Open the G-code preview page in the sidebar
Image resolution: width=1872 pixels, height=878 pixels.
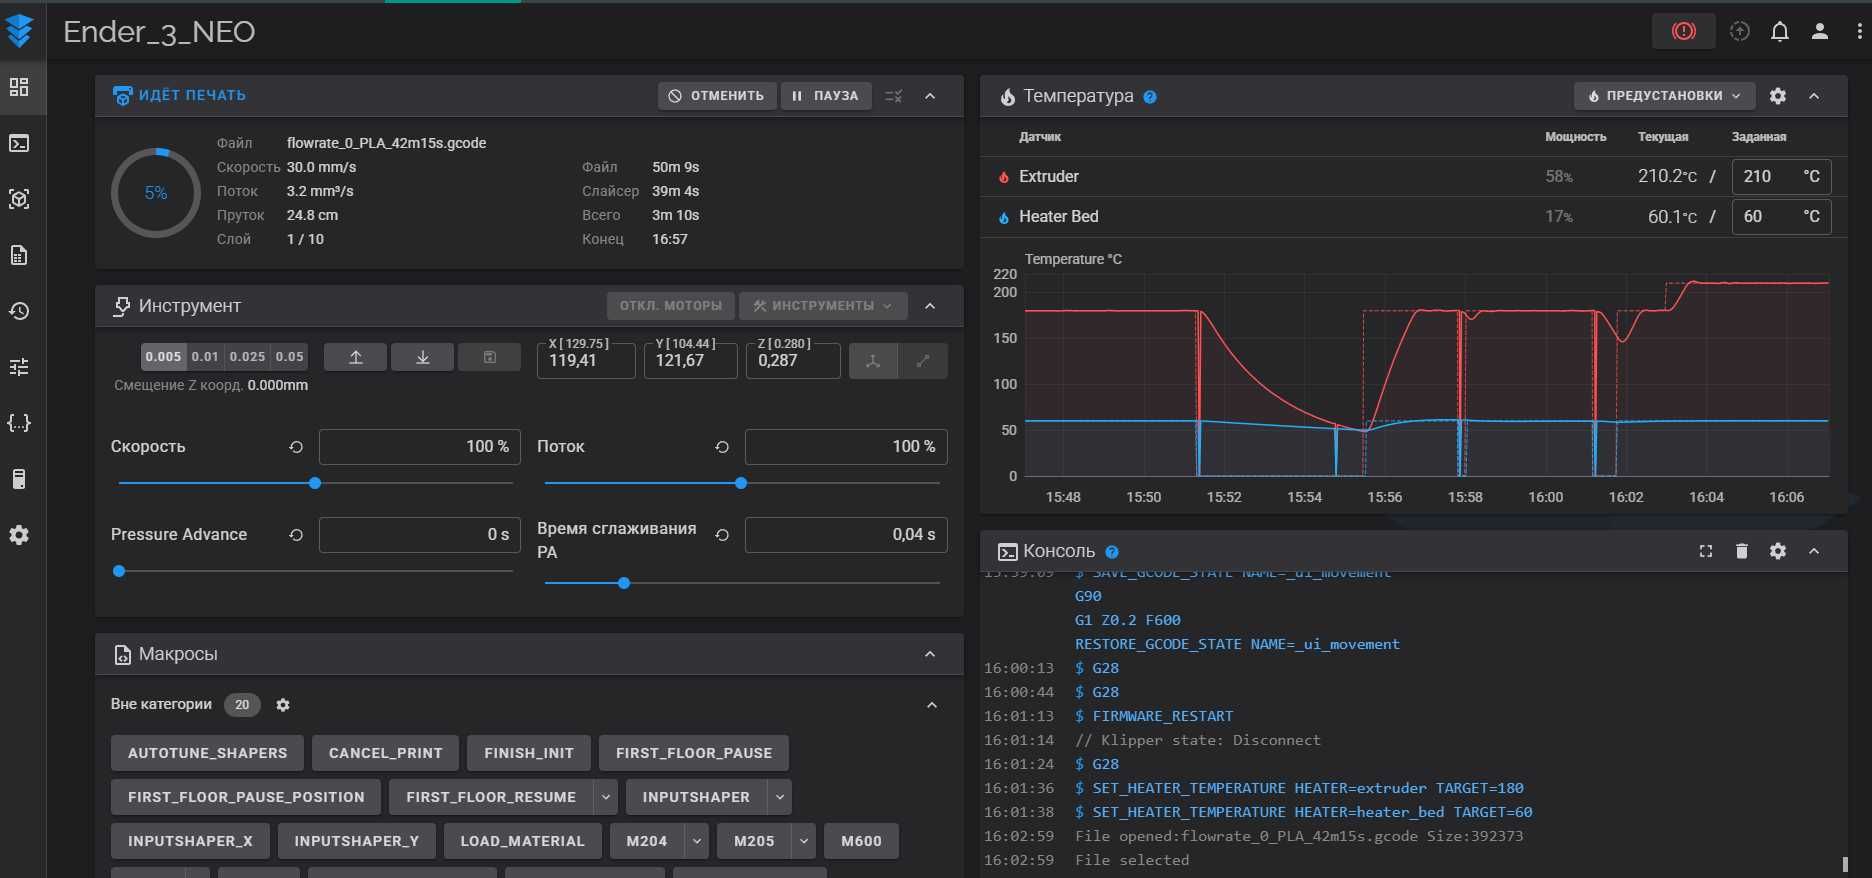coord(19,199)
